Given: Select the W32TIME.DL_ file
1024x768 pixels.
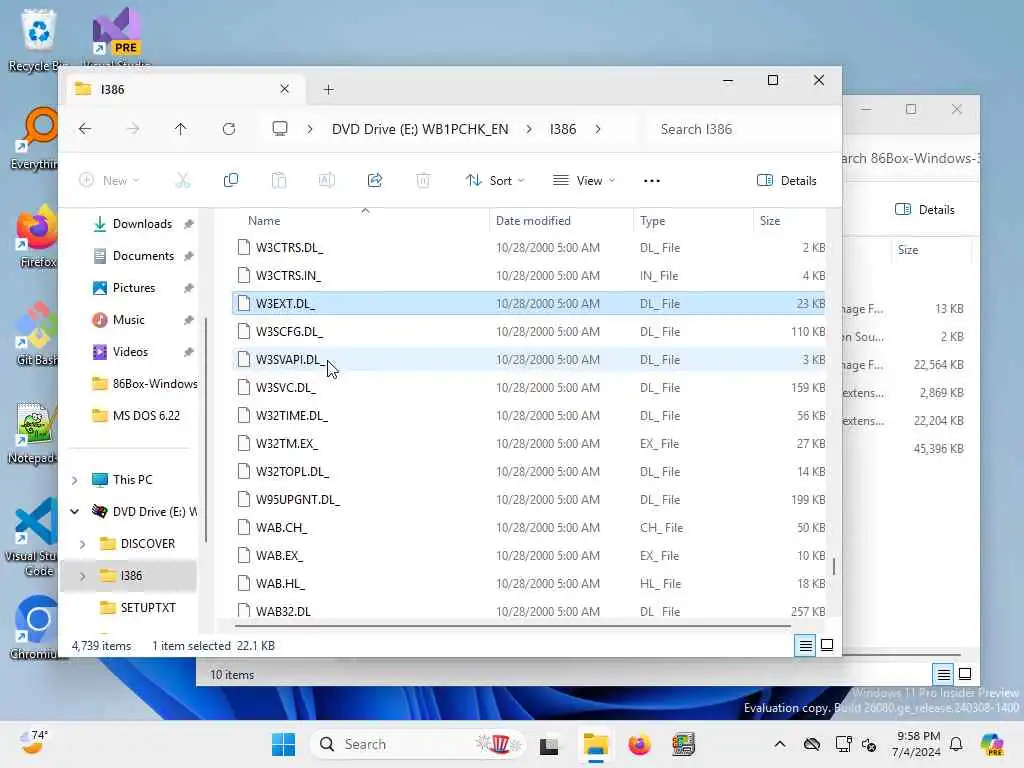Looking at the screenshot, I should [529, 416].
